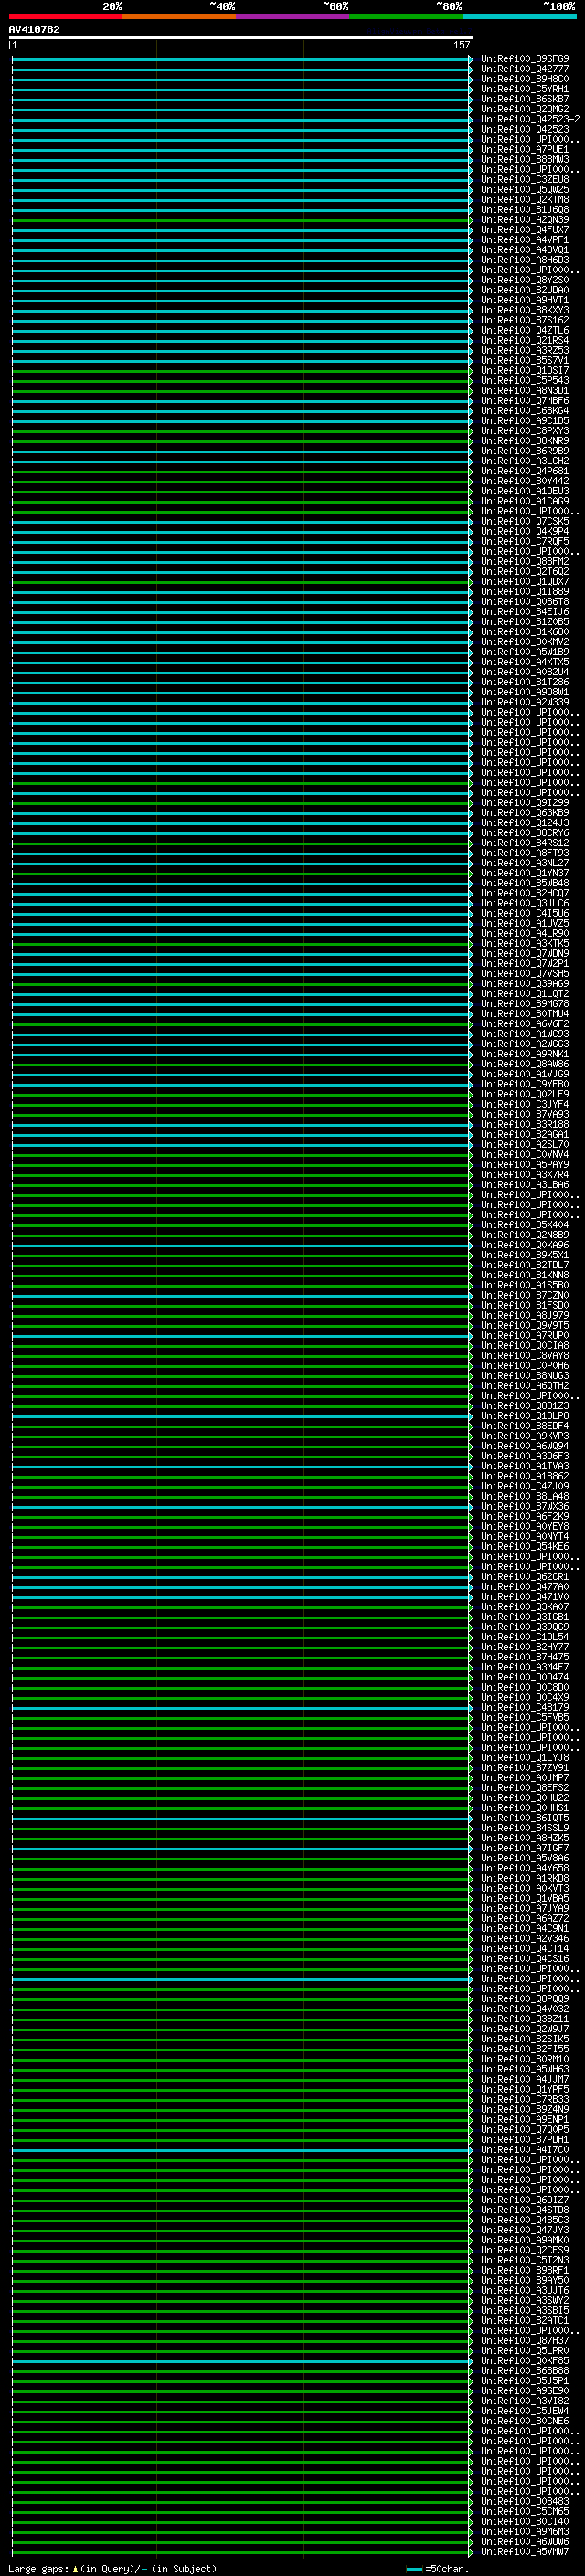Select the query name AV410782

(x=34, y=29)
